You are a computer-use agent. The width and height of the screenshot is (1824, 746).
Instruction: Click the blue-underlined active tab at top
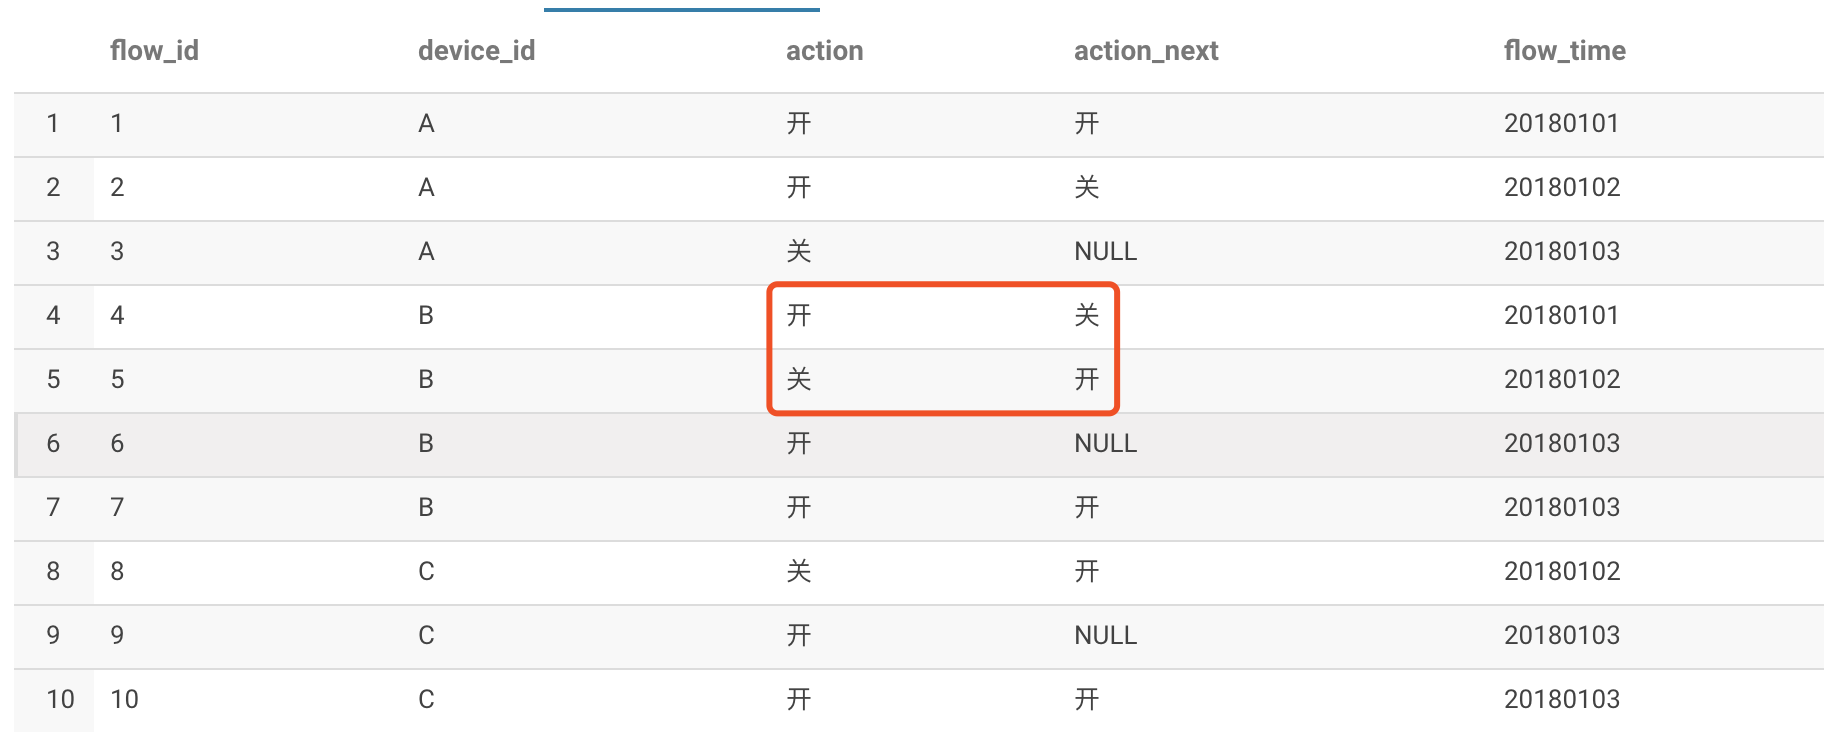pyautogui.click(x=682, y=8)
